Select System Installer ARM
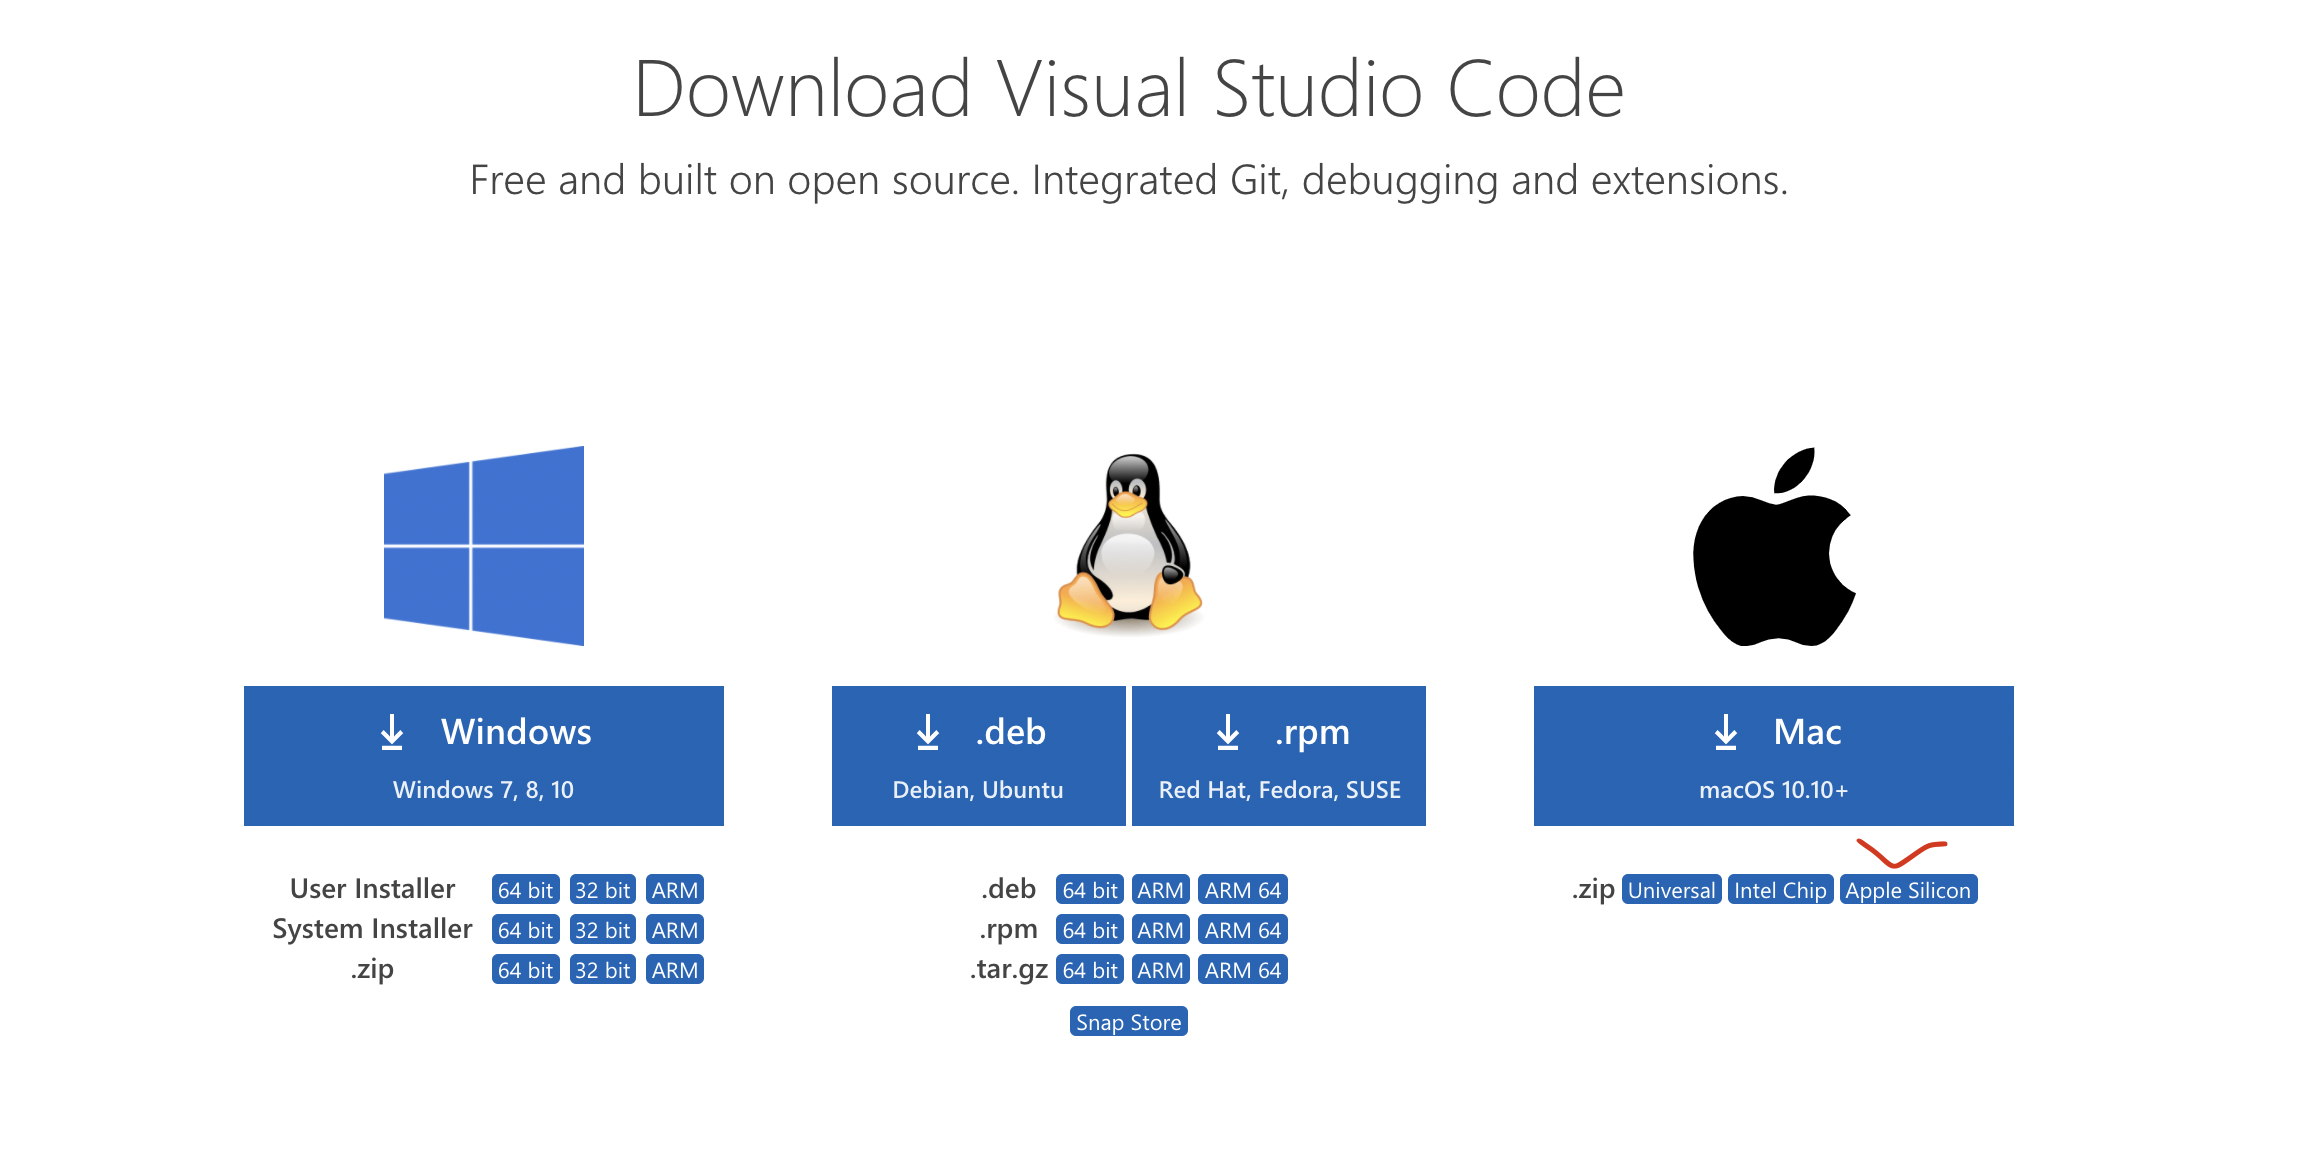Viewport: 2316px width, 1152px height. coord(675,930)
